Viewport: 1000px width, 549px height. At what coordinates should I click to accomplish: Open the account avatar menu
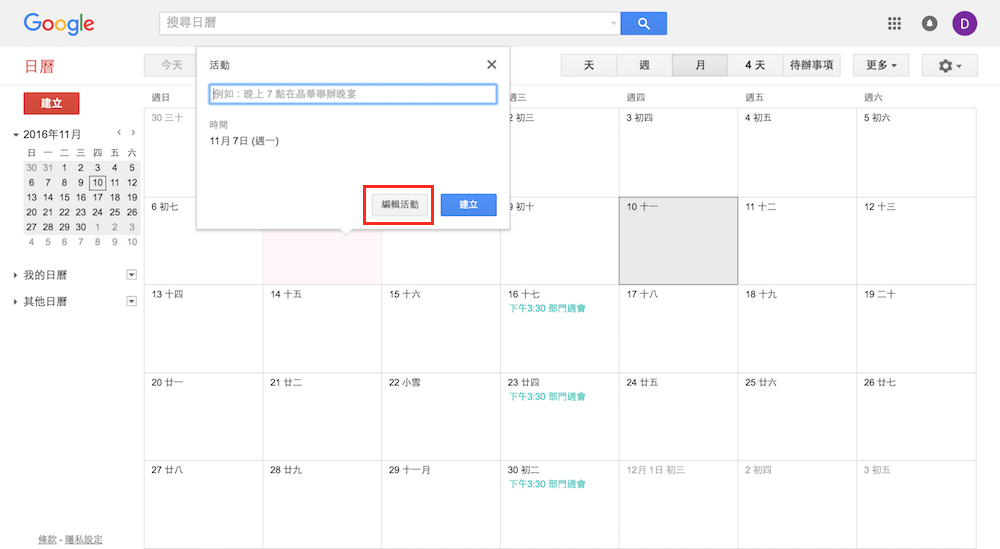pyautogui.click(x=964, y=23)
